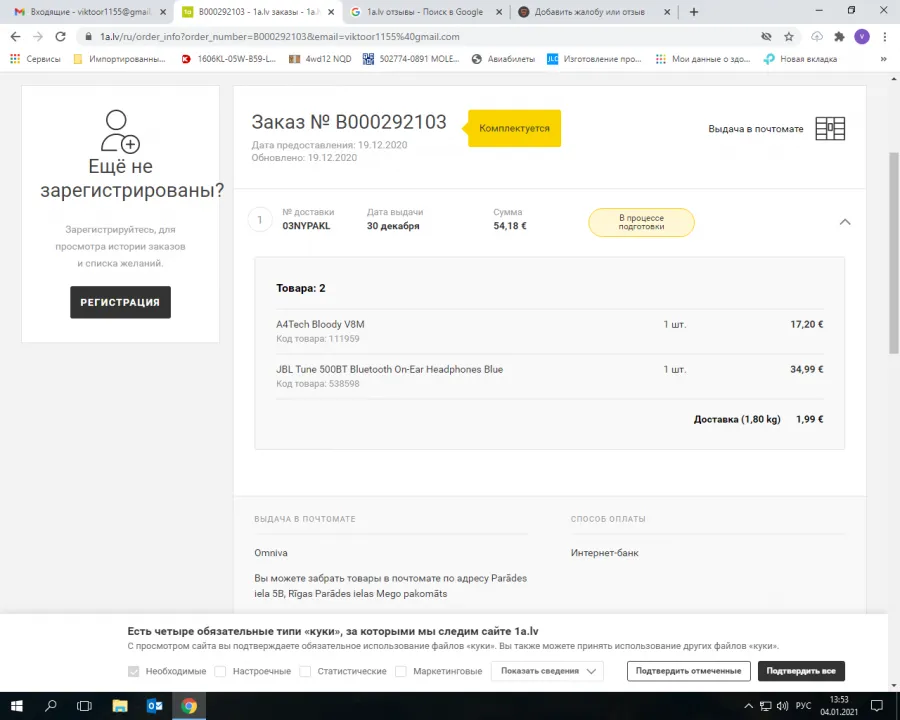Open Chrome three-dot menu
Viewport: 900px width, 720px height.
885,37
